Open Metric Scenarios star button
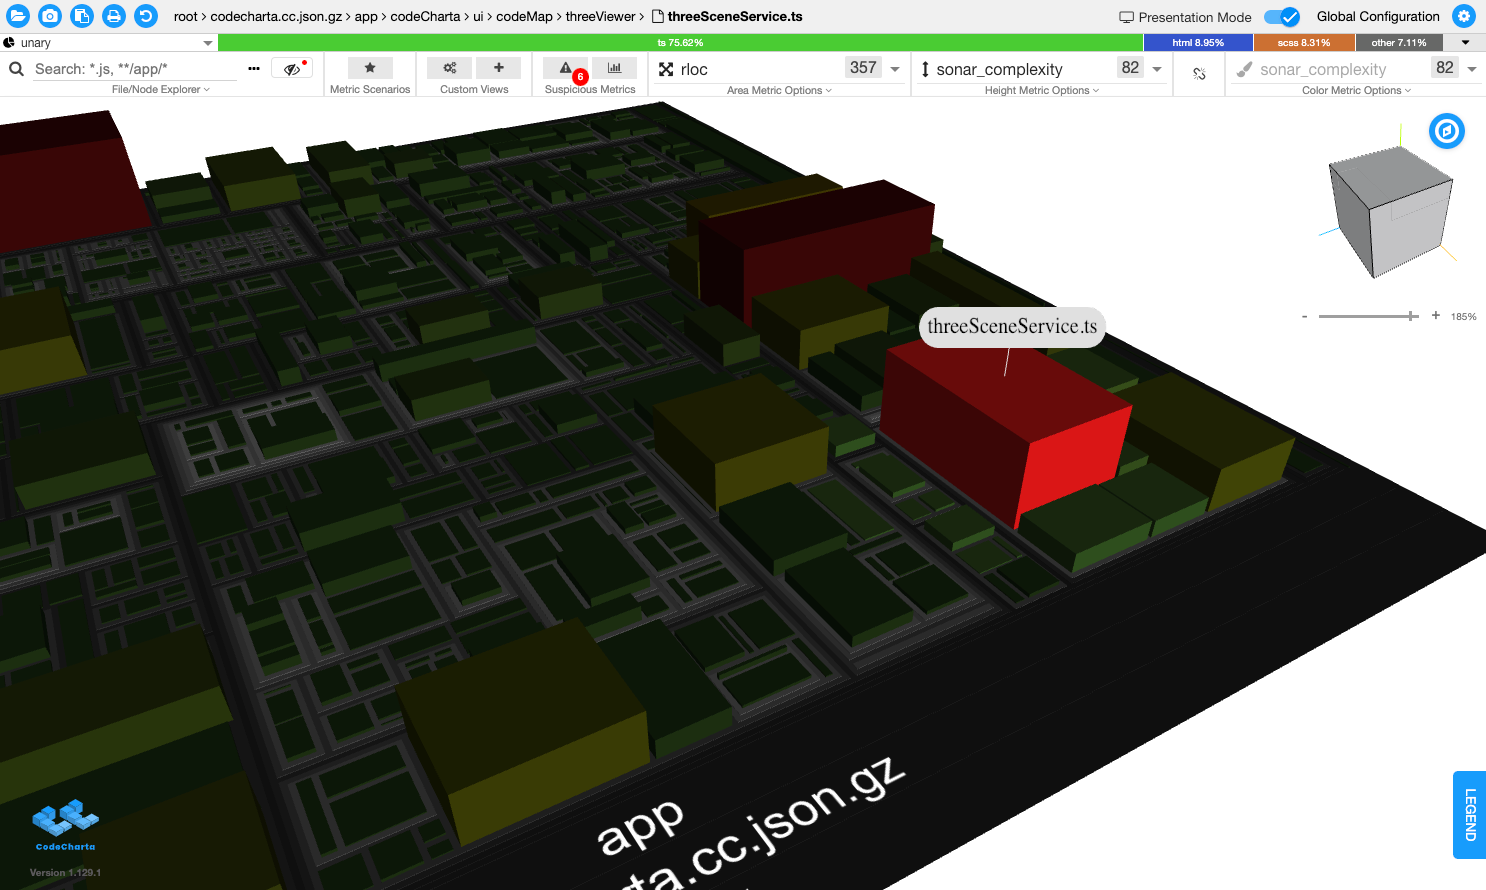 pyautogui.click(x=370, y=67)
